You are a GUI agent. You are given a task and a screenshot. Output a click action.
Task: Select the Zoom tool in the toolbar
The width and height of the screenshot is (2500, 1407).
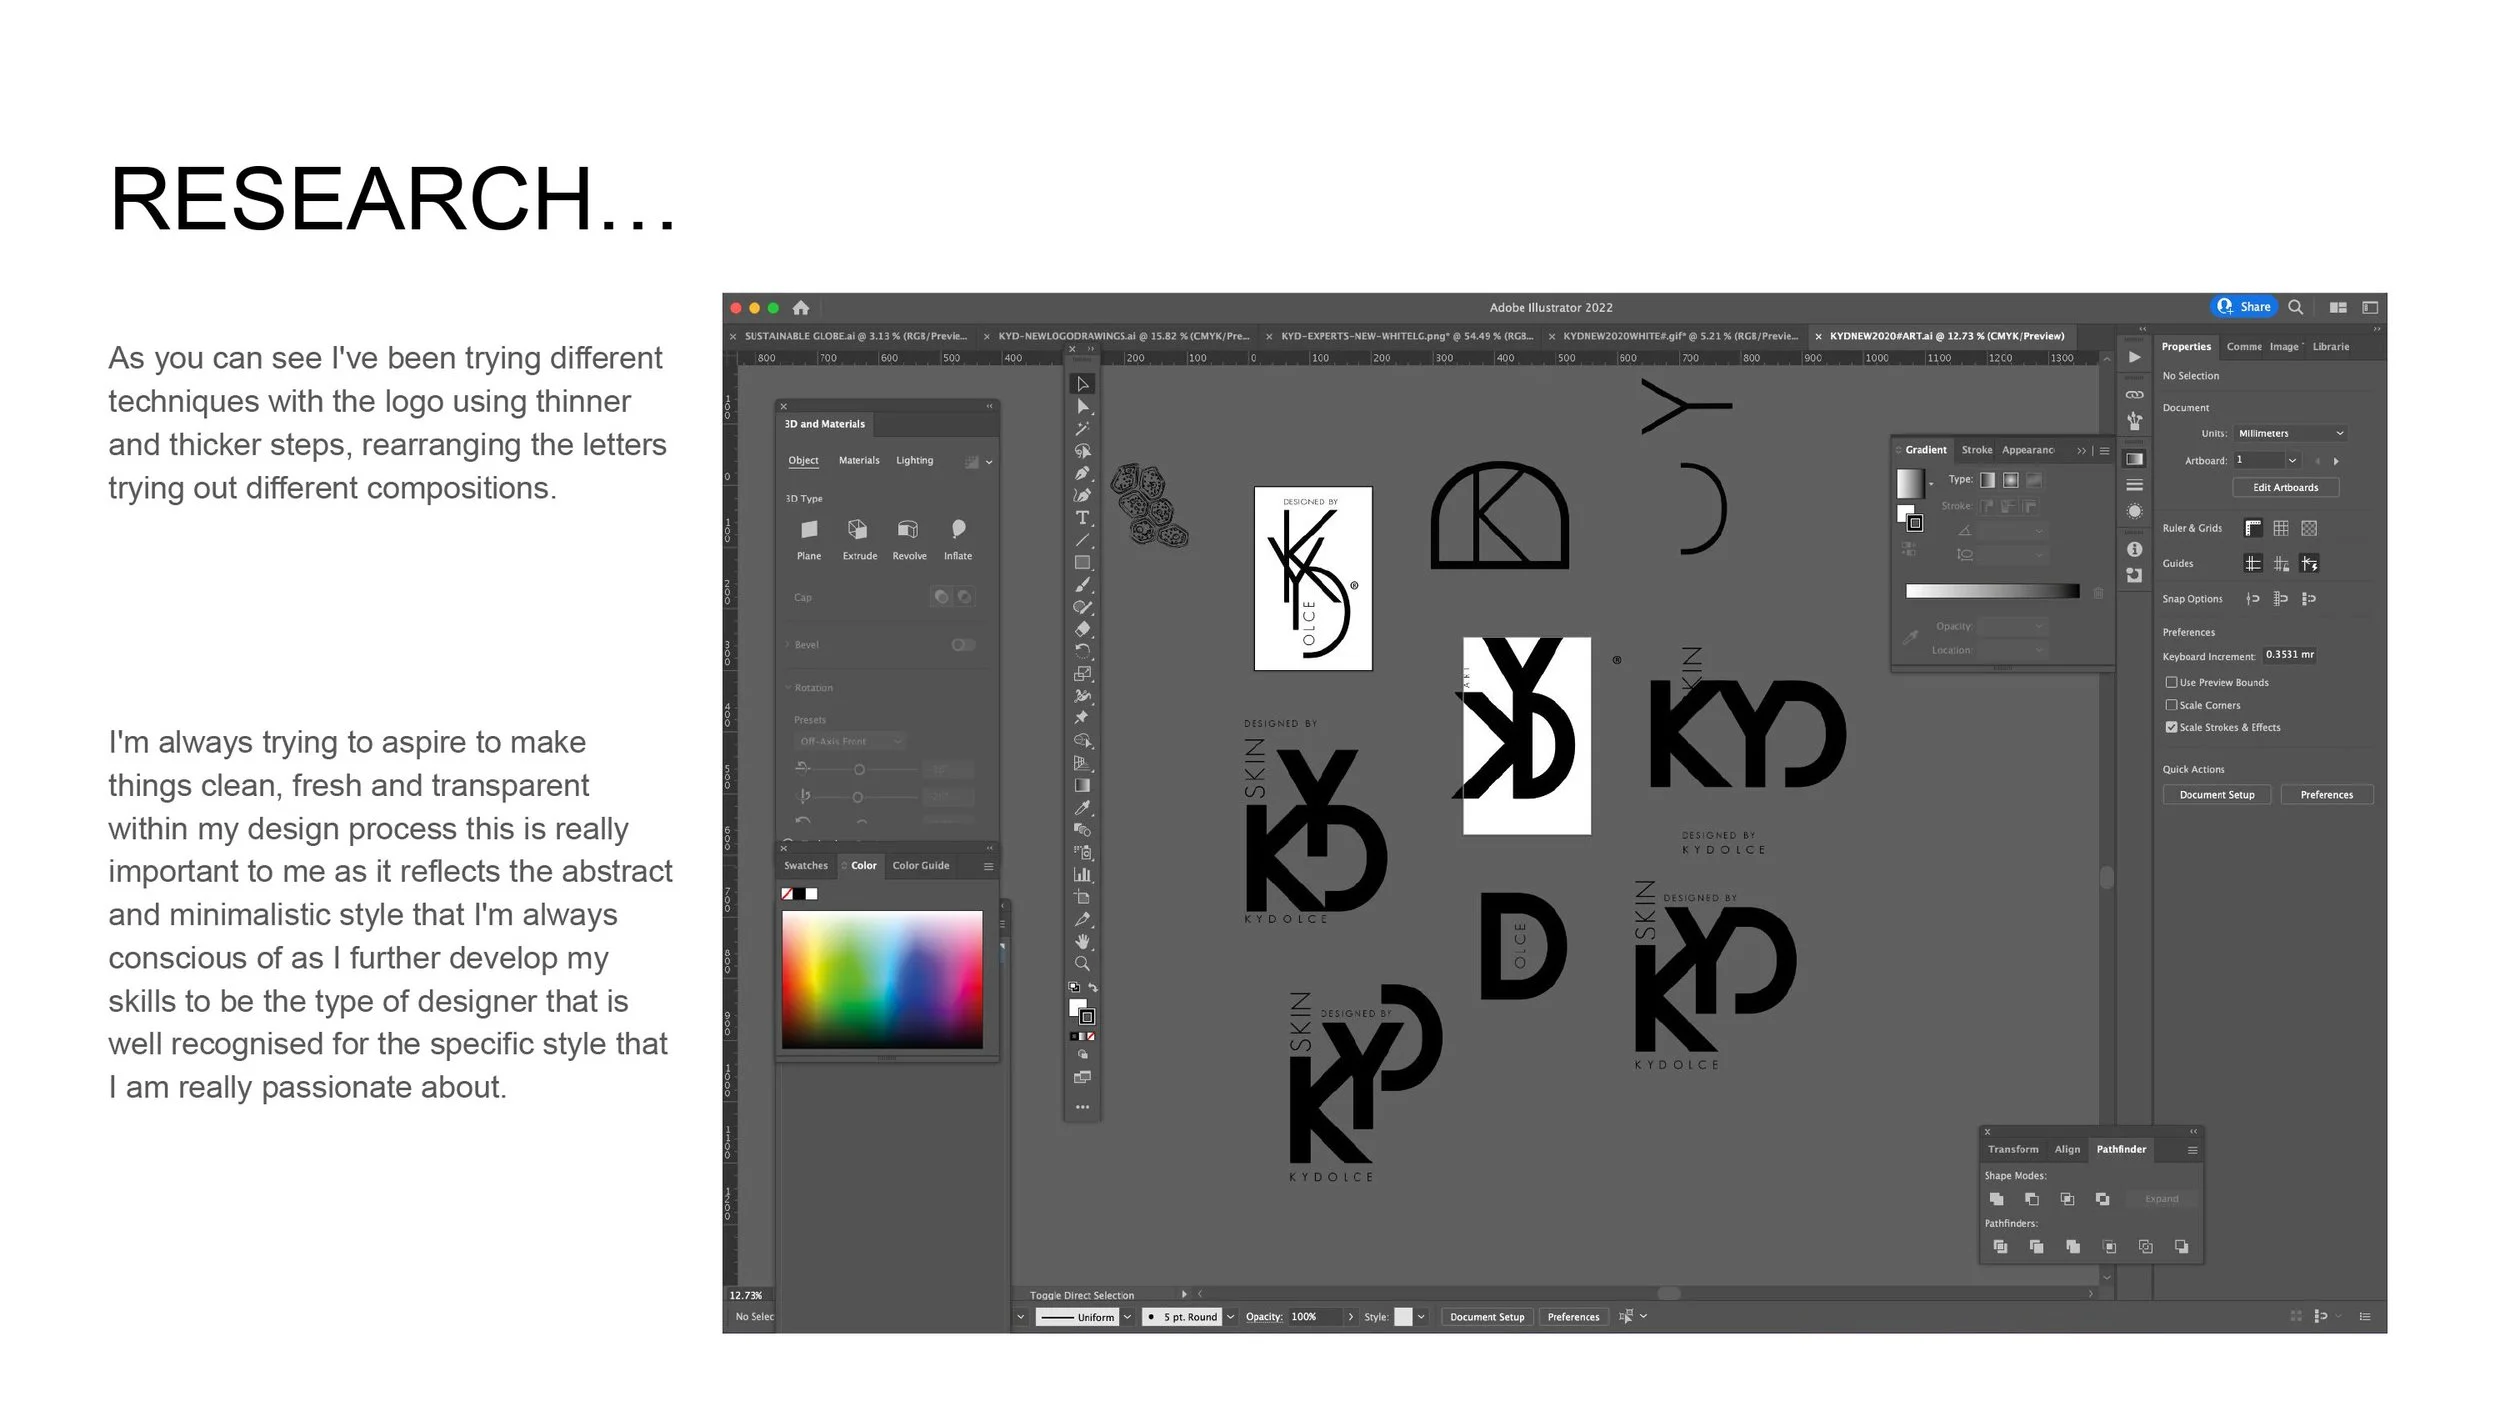[1082, 964]
